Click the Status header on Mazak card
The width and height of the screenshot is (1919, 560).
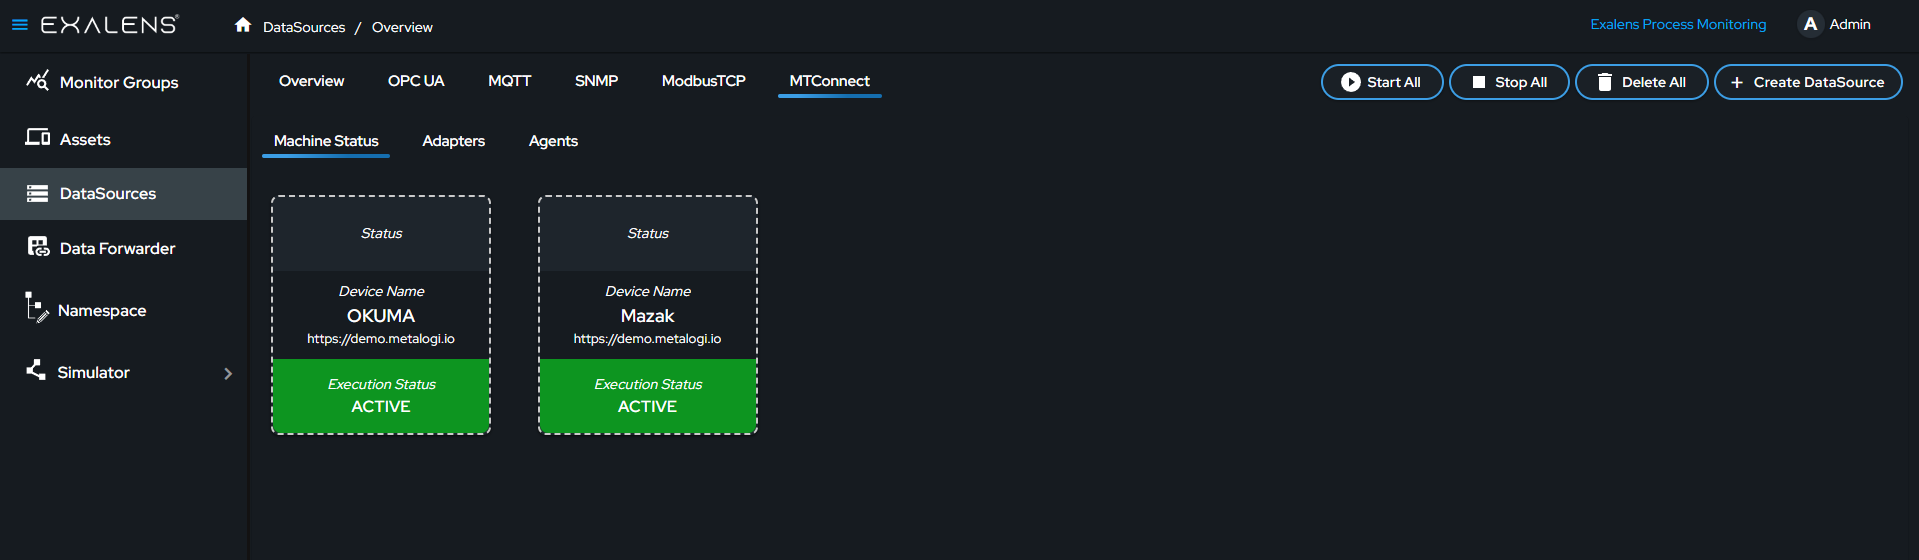click(x=648, y=233)
